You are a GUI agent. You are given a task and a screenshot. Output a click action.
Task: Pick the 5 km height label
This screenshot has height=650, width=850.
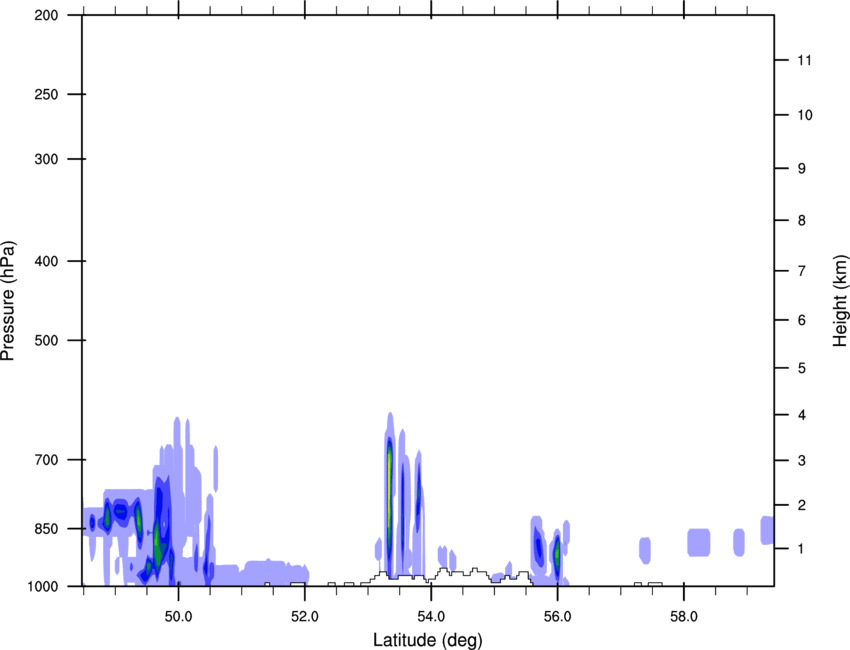click(x=802, y=368)
